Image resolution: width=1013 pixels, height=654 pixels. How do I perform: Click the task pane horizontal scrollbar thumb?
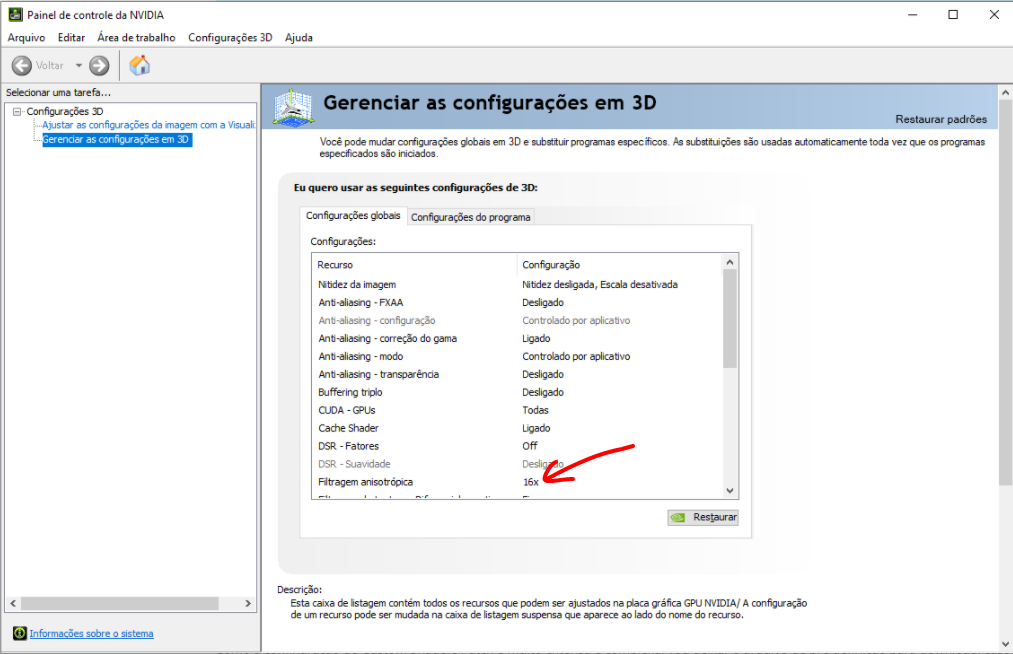coord(120,603)
